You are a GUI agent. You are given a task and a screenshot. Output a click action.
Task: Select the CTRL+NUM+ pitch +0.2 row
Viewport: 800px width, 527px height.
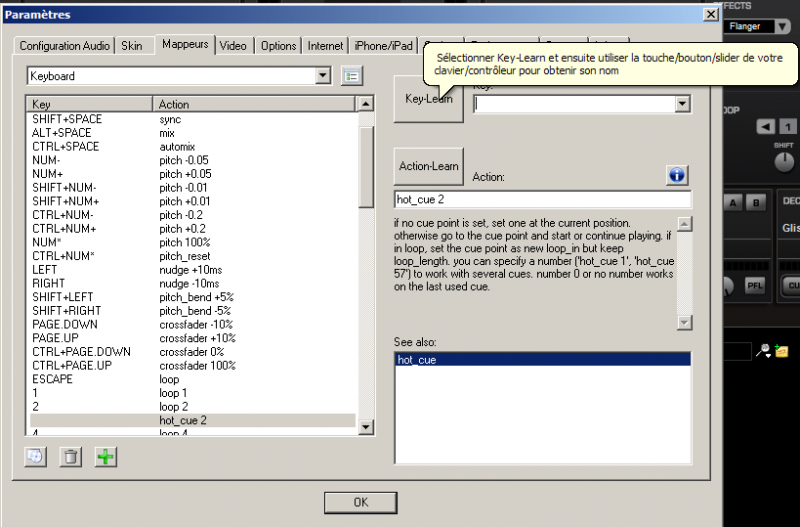[192, 229]
